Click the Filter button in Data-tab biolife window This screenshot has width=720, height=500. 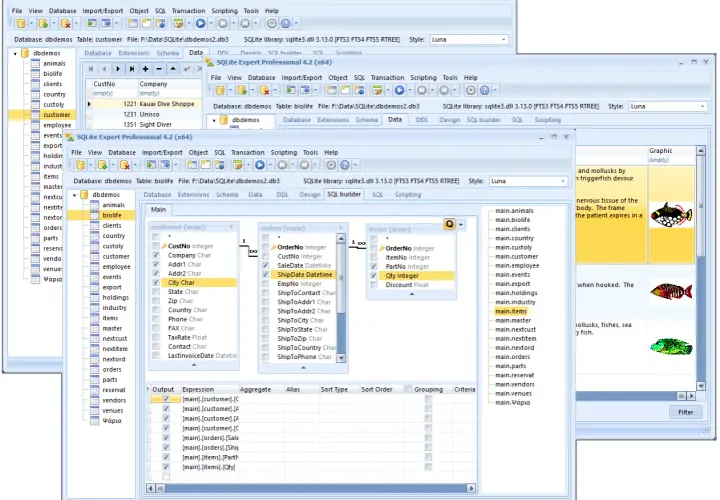click(x=686, y=412)
